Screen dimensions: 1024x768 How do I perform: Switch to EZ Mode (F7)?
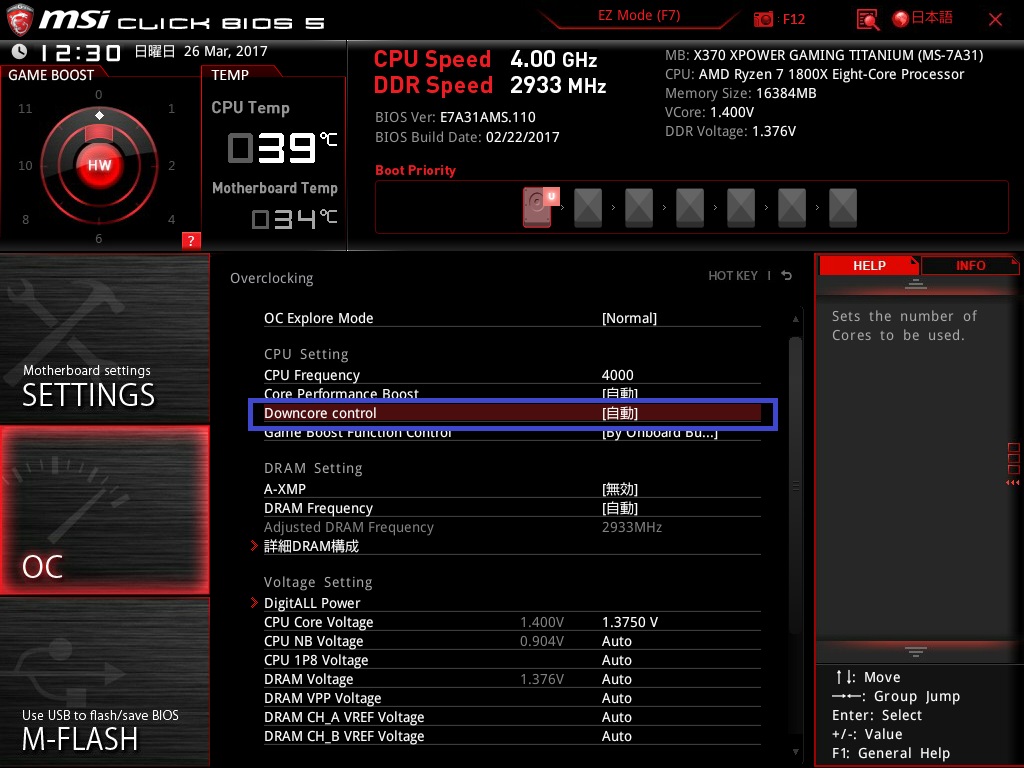[x=639, y=16]
